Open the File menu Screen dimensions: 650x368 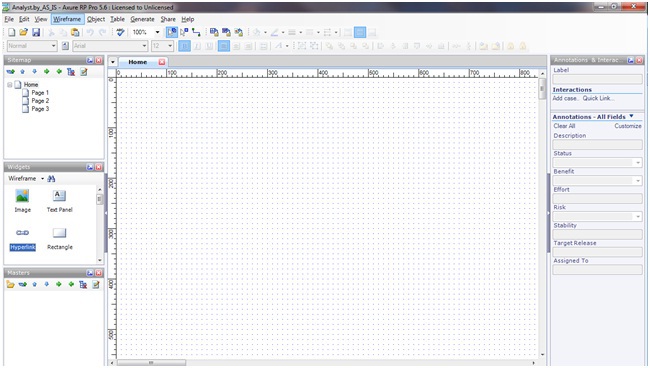pos(9,19)
